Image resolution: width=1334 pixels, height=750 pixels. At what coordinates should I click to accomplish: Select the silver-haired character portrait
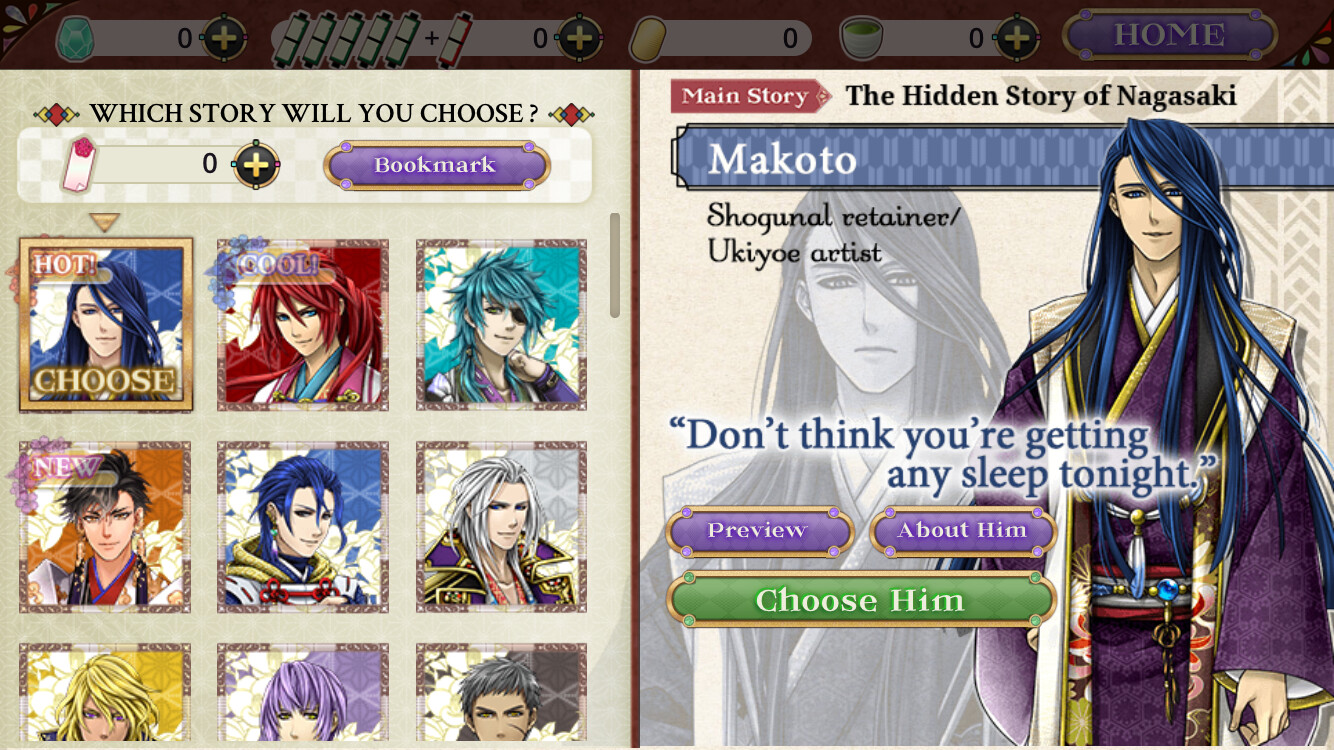501,527
